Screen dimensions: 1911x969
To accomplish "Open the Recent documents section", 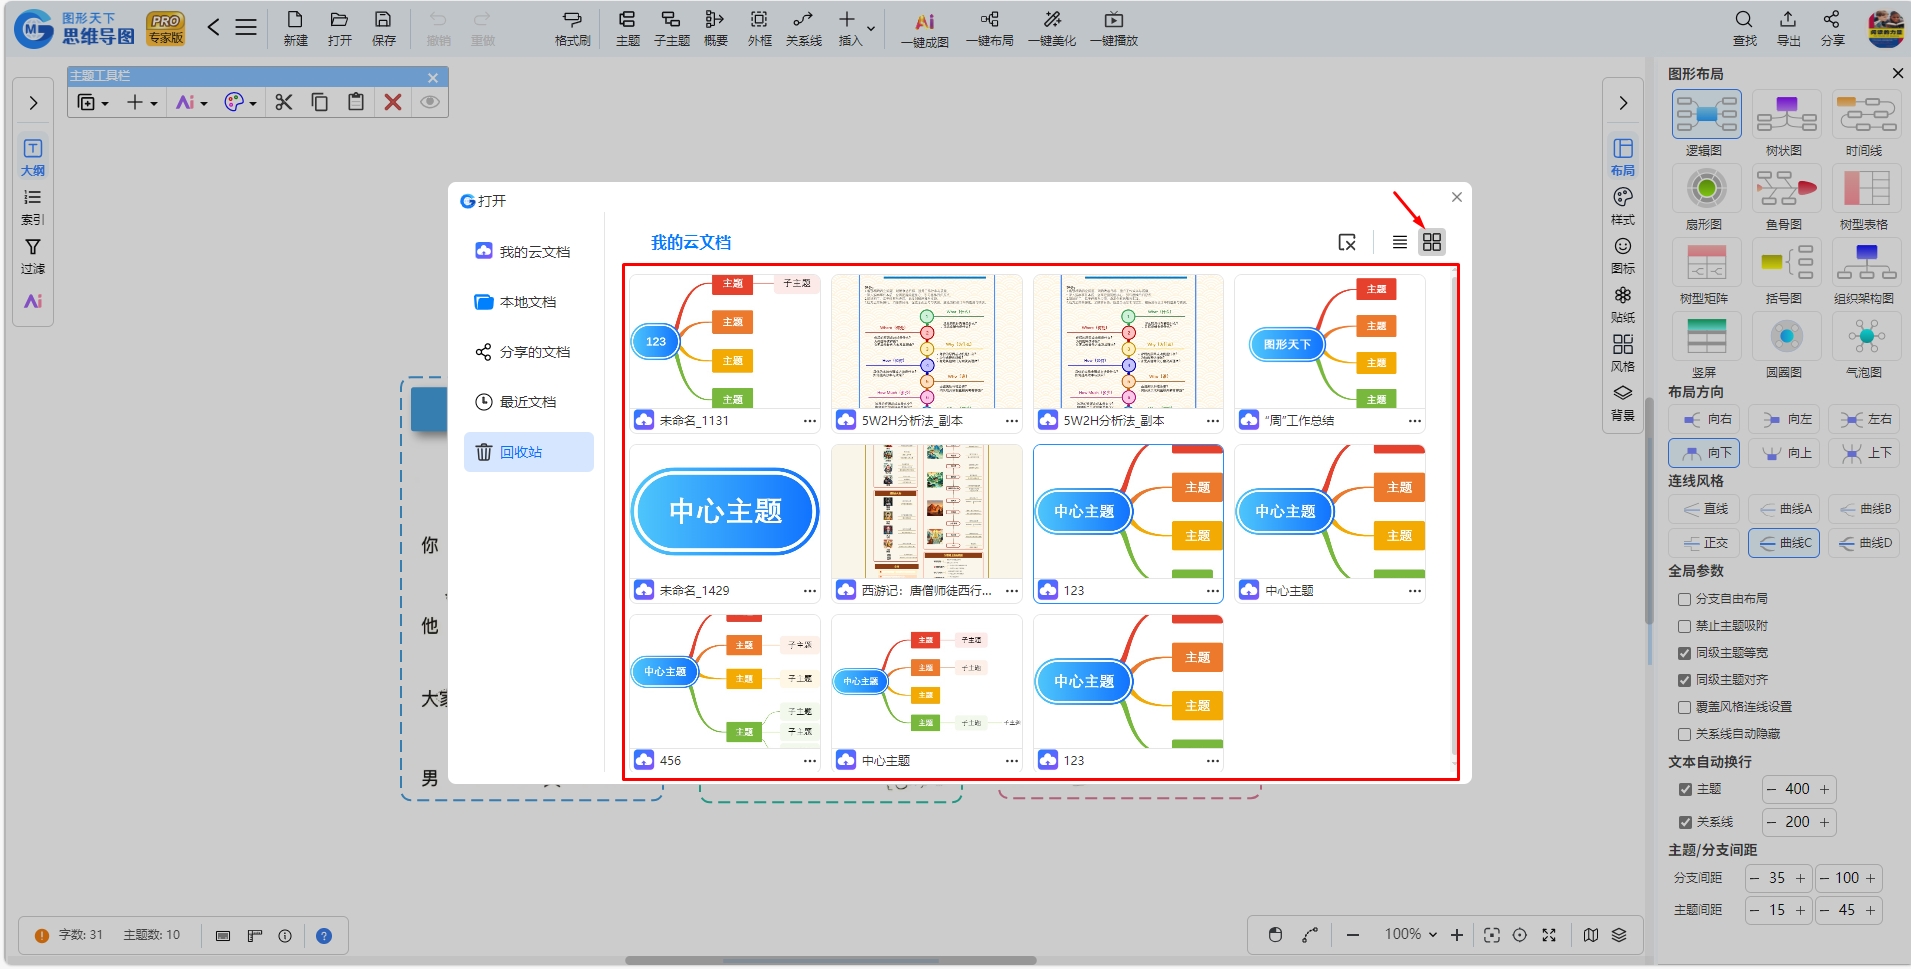I will pyautogui.click(x=529, y=402).
